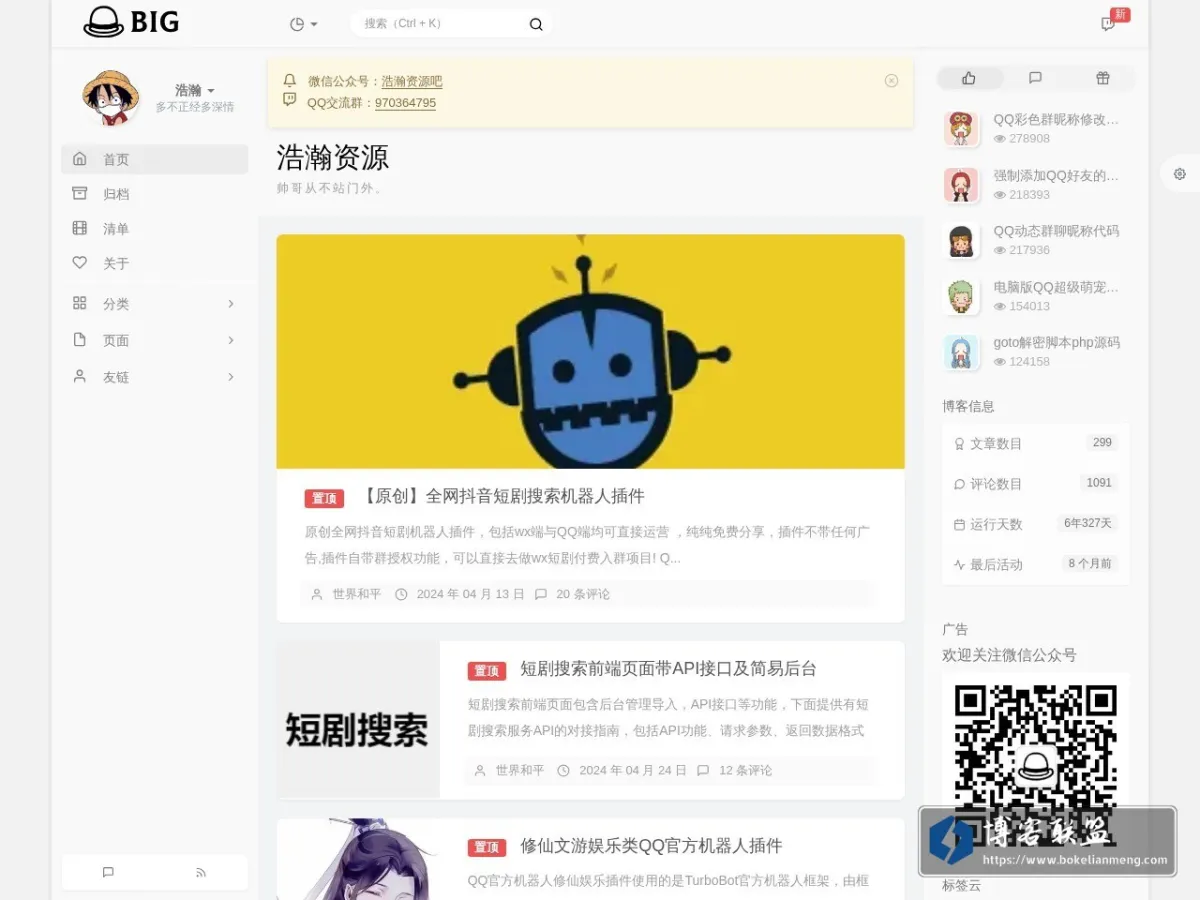The image size is (1200, 900).
Task: Expand the 浩瀚 user name dropdown
Action: point(195,90)
